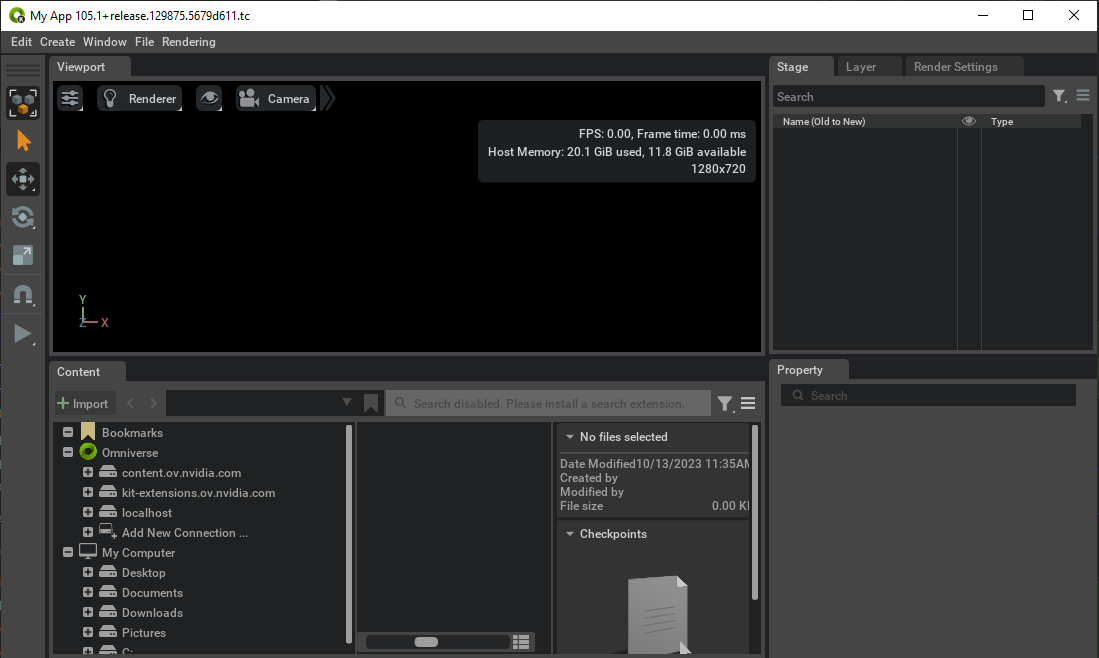The height and width of the screenshot is (658, 1099).
Task: Click the Type column header
Action: click(x=1002, y=121)
